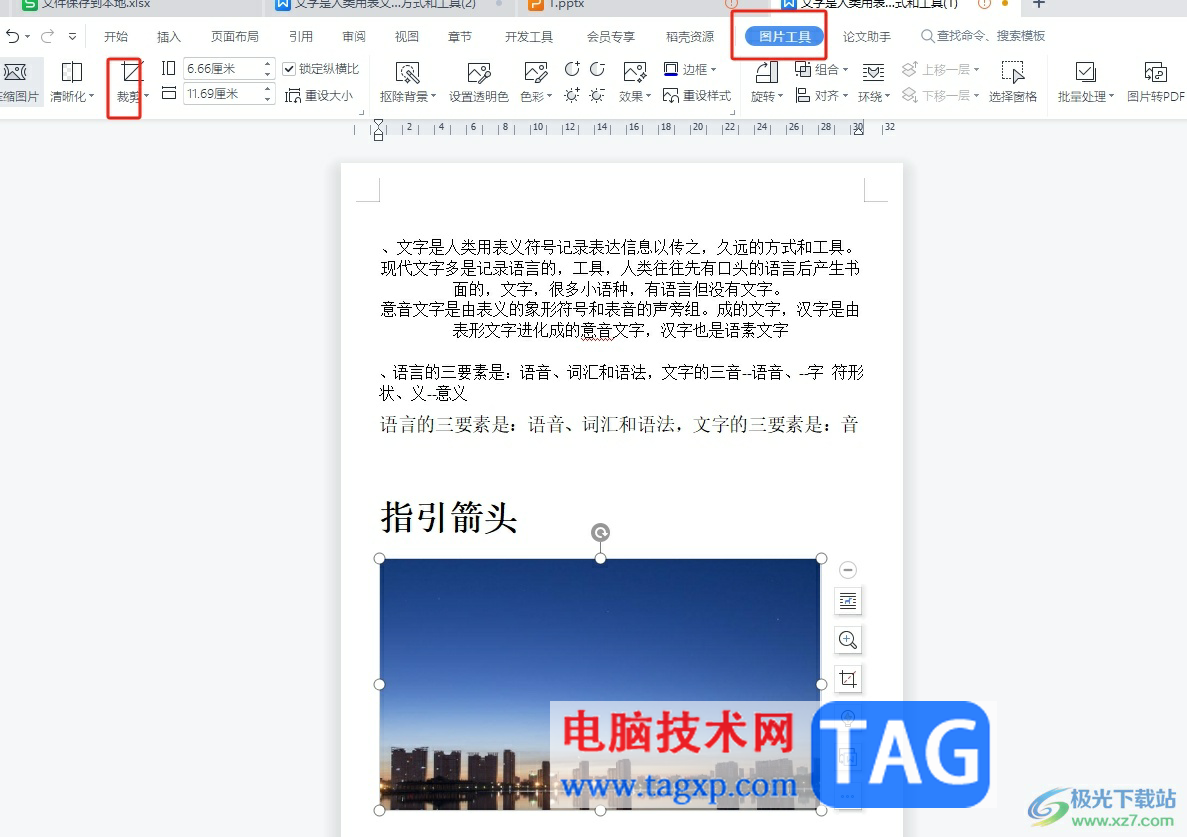This screenshot has height=837, width=1187.
Task: Open the Insert (插入) ribbon tab
Action: pos(168,36)
